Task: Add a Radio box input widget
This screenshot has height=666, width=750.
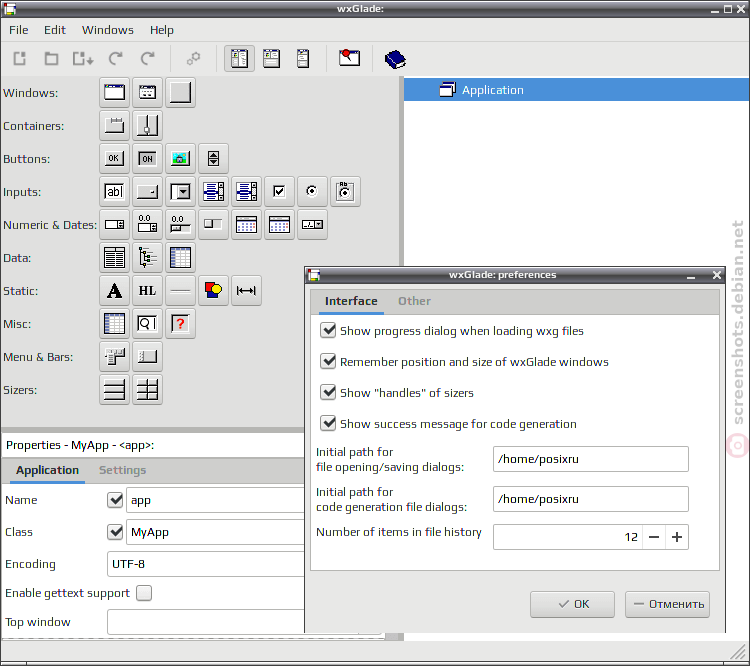Action: click(345, 191)
